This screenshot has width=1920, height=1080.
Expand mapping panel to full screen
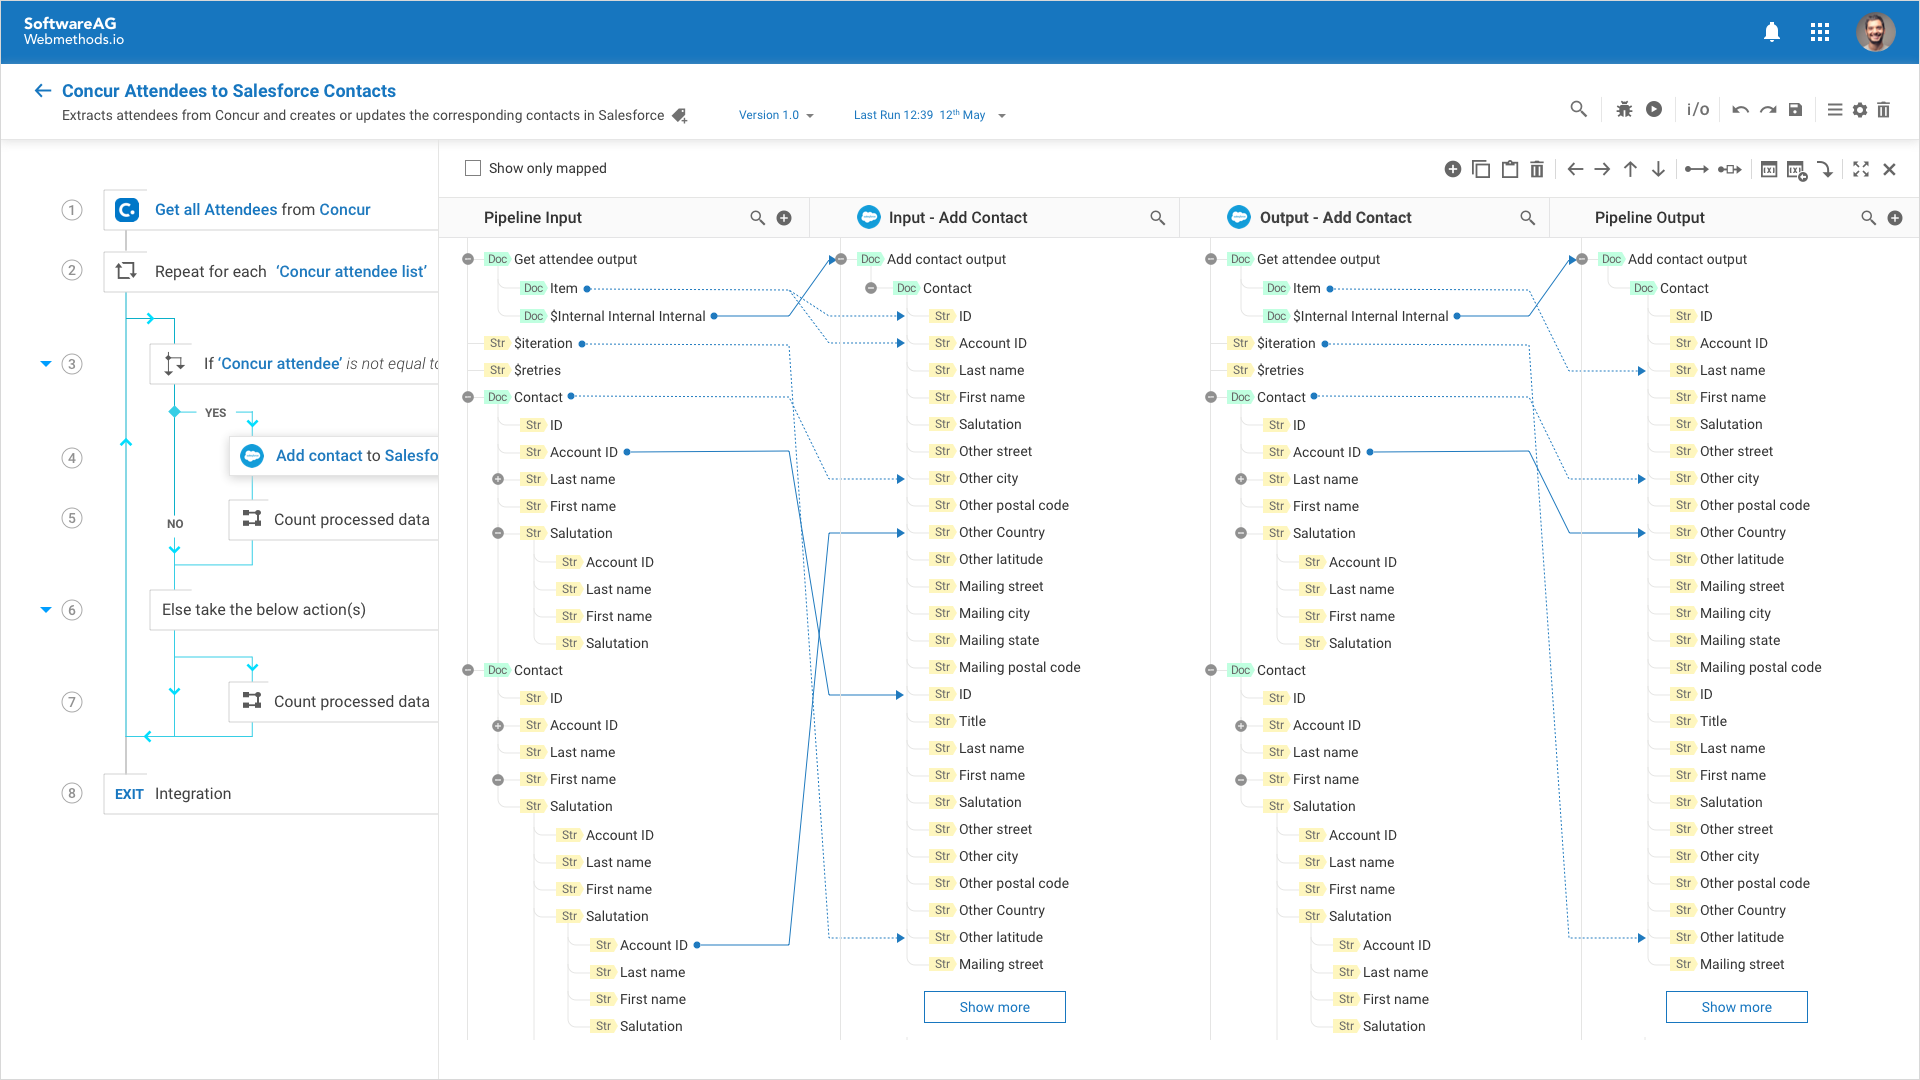(x=1861, y=169)
